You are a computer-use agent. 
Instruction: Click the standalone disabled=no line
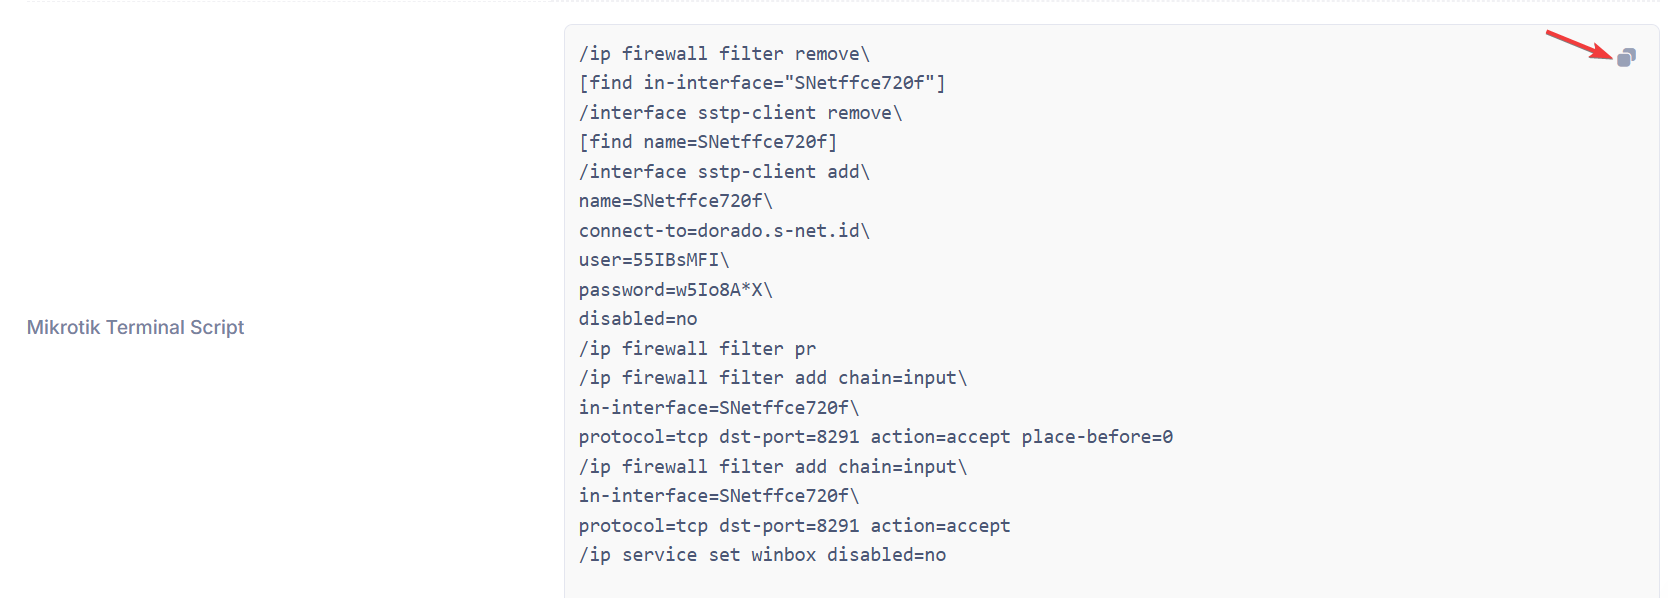pos(638,319)
